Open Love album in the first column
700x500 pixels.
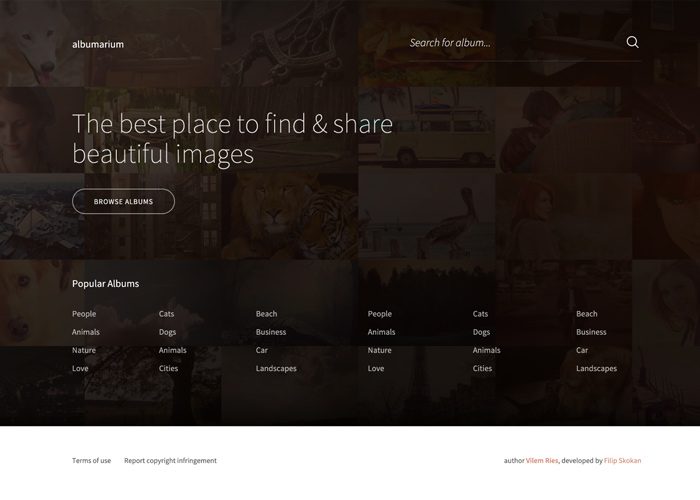coord(80,368)
